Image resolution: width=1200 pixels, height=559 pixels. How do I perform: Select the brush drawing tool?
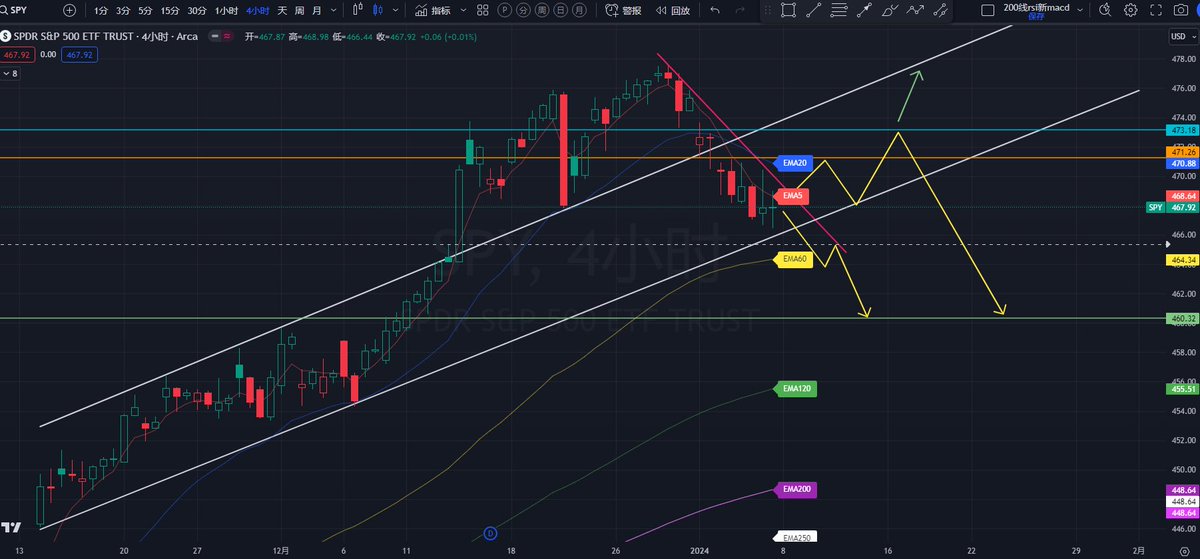point(890,10)
